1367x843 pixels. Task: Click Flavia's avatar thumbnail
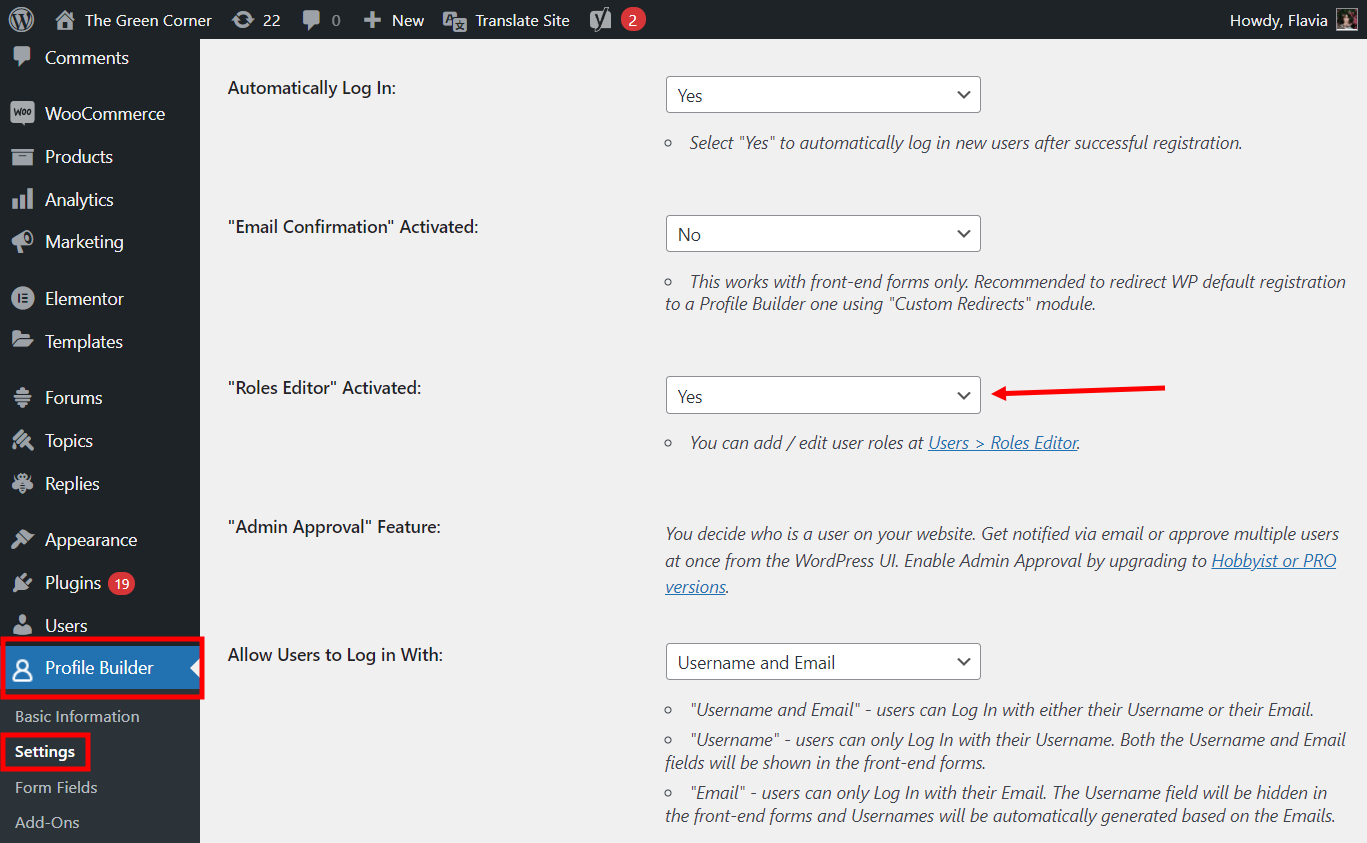point(1346,20)
